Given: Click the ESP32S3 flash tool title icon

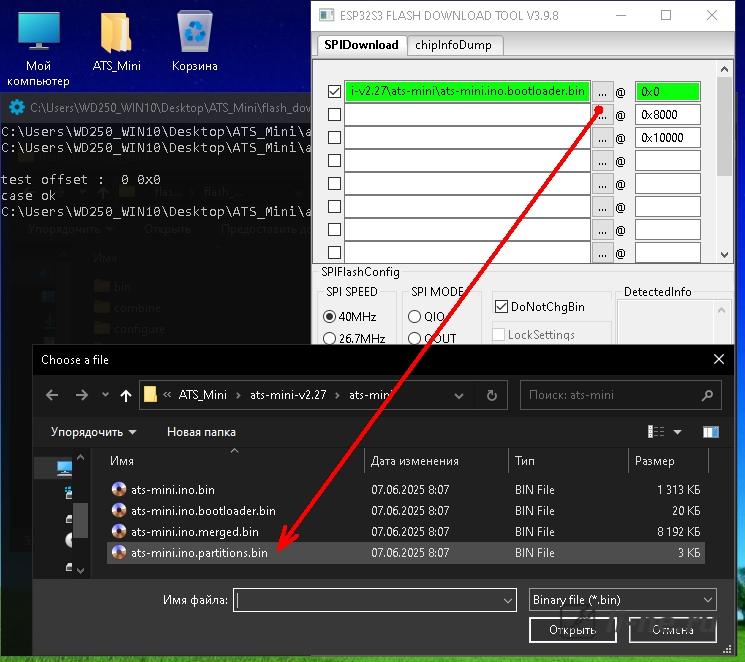Looking at the screenshot, I should [x=326, y=15].
